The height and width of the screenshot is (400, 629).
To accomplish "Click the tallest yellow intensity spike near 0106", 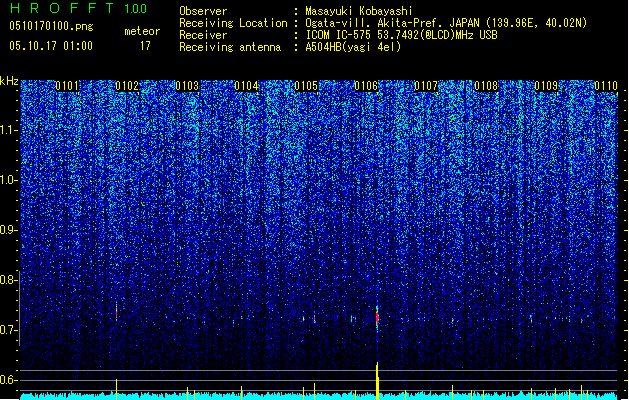I will (x=377, y=381).
